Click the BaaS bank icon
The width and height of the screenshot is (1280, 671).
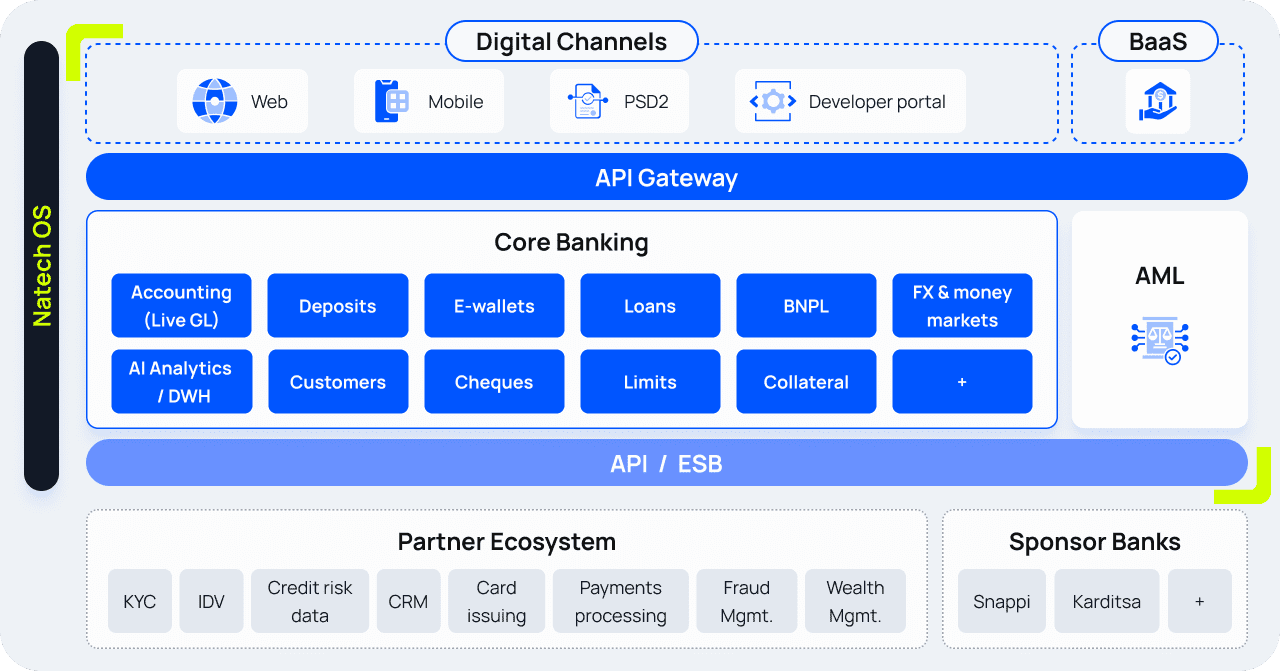[x=1158, y=101]
